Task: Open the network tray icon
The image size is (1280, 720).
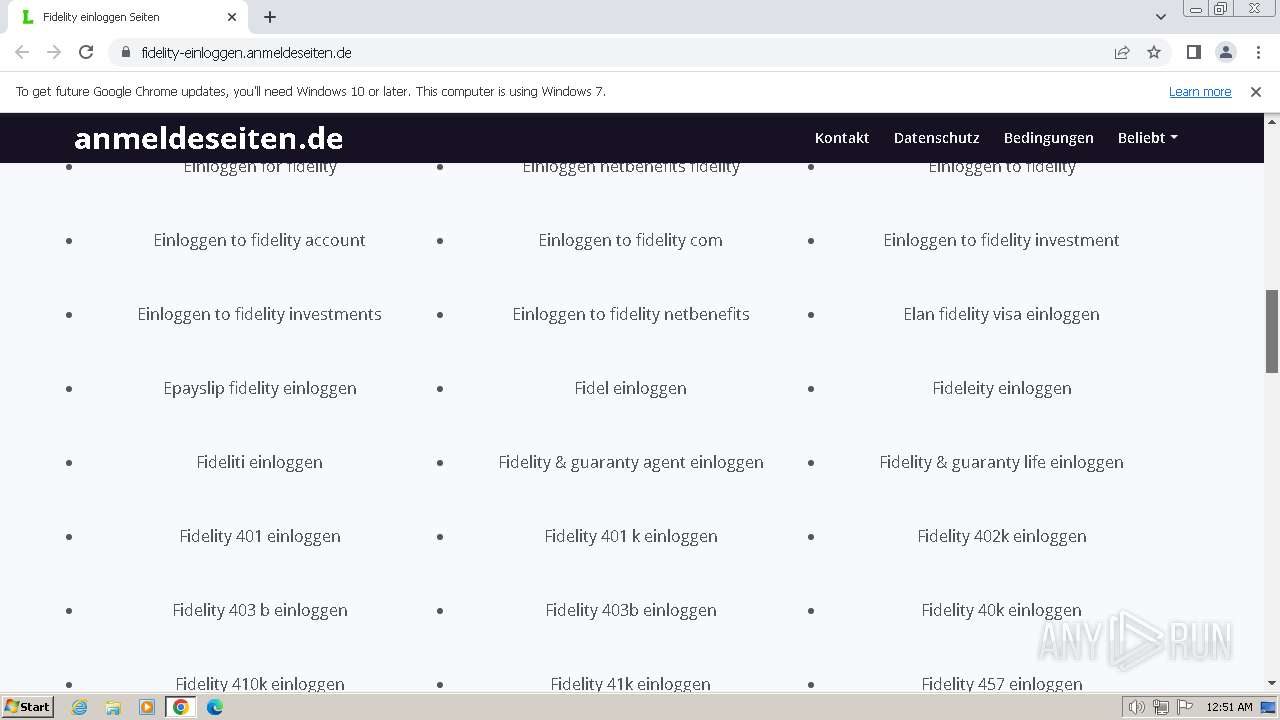Action: point(1160,707)
